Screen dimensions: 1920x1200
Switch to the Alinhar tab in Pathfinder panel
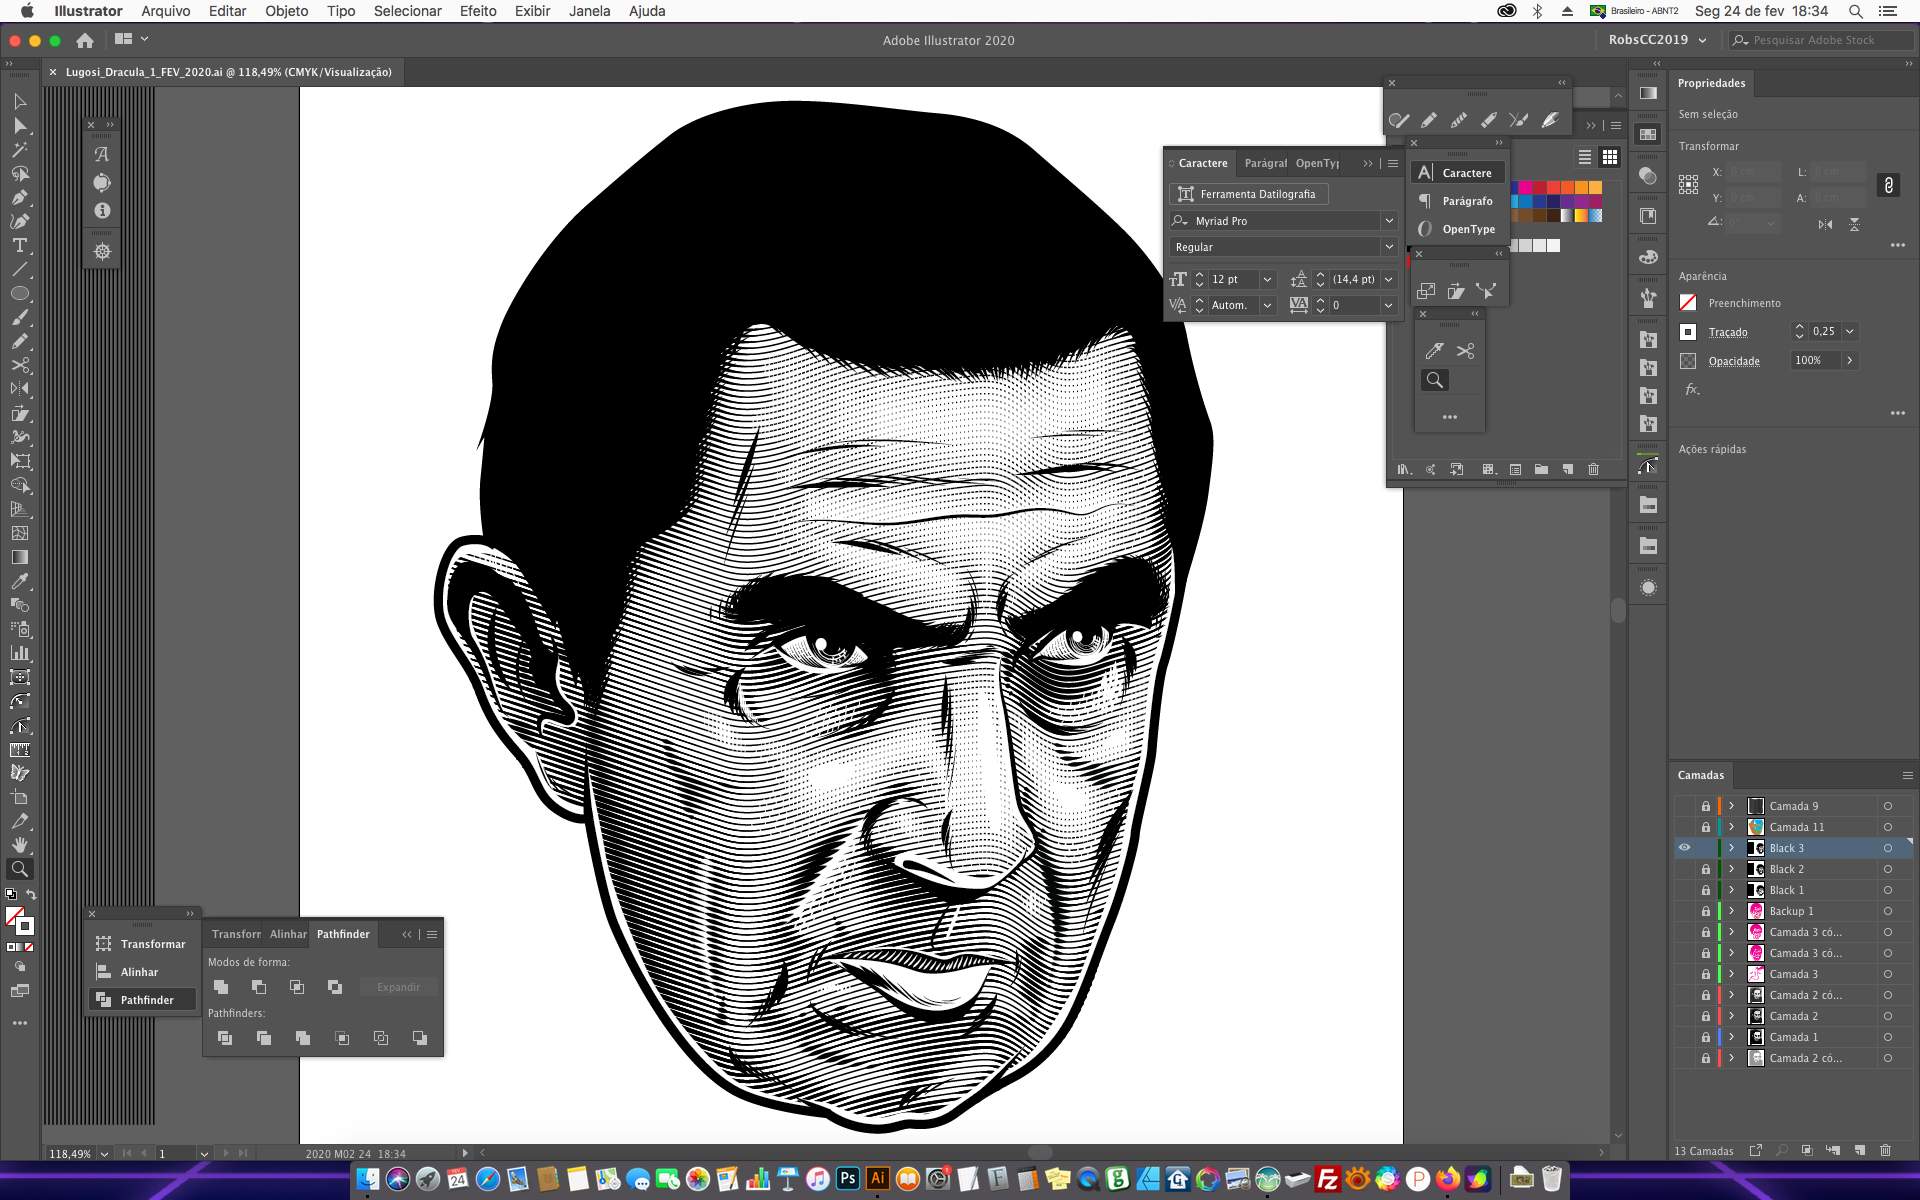tap(288, 934)
